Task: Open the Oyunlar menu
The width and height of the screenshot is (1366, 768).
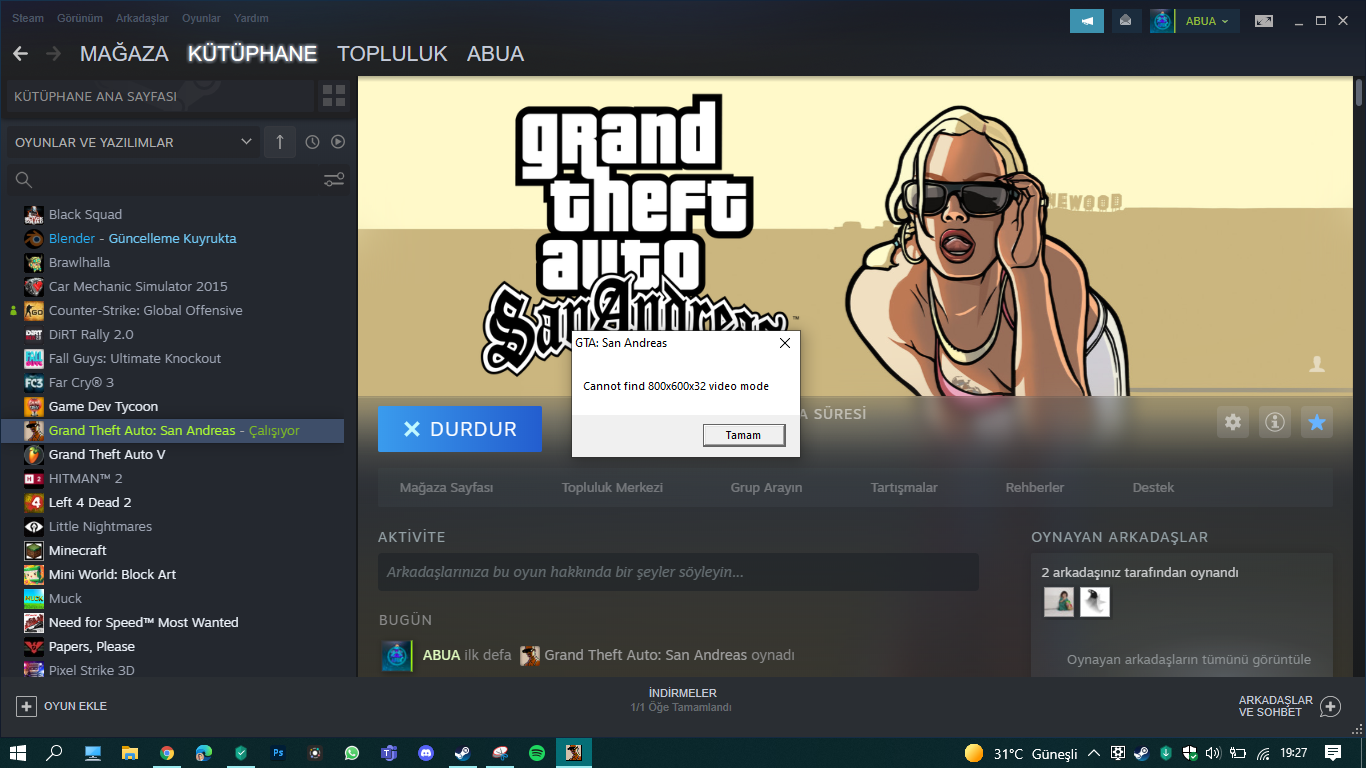Action: click(x=201, y=18)
